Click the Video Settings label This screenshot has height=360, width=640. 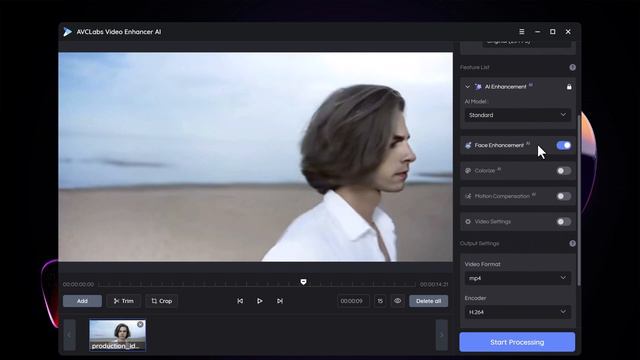pyautogui.click(x=493, y=222)
